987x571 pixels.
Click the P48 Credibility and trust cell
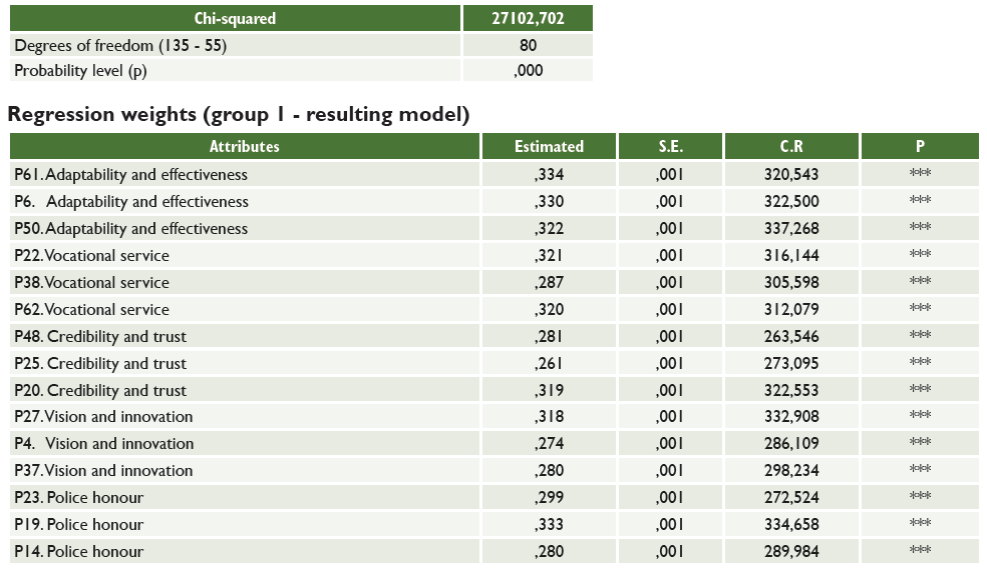pyautogui.click(x=101, y=336)
